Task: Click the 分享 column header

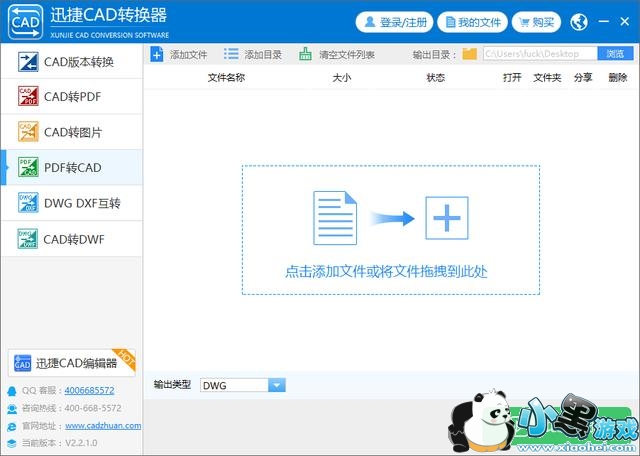Action: tap(583, 78)
